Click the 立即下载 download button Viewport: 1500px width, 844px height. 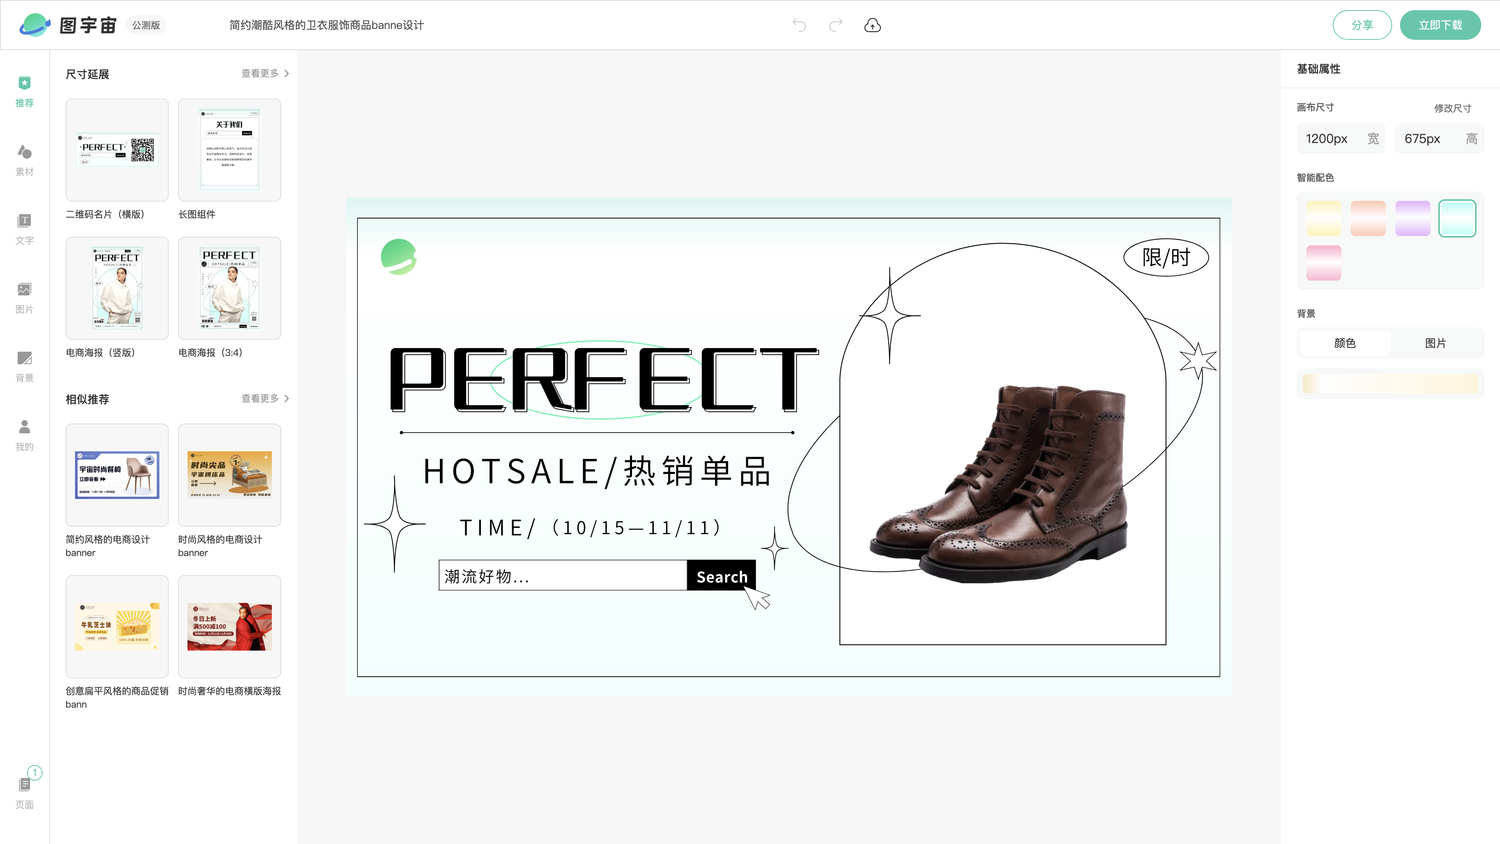pyautogui.click(x=1440, y=25)
